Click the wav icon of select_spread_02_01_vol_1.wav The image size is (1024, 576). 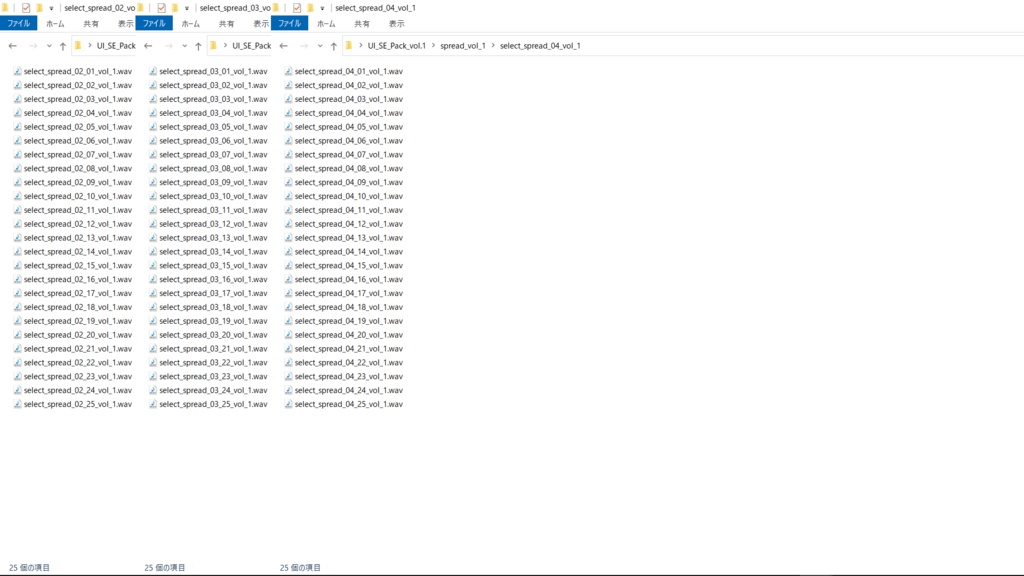18,71
